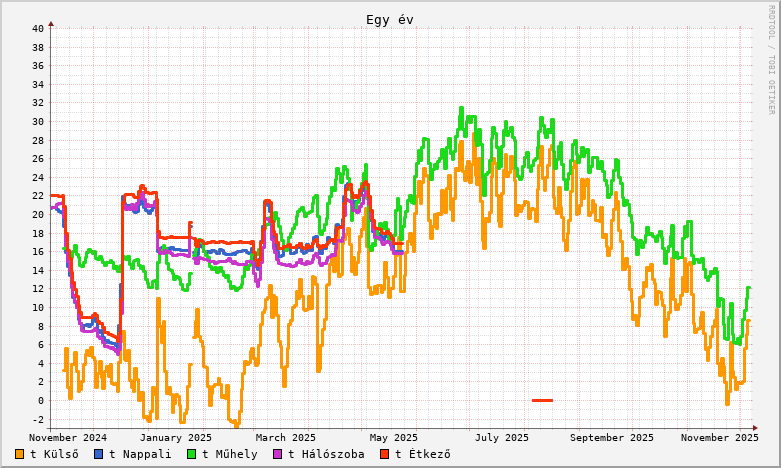Click the arrow at the x-axis end
This screenshot has width=781, height=468.
[x=754, y=428]
